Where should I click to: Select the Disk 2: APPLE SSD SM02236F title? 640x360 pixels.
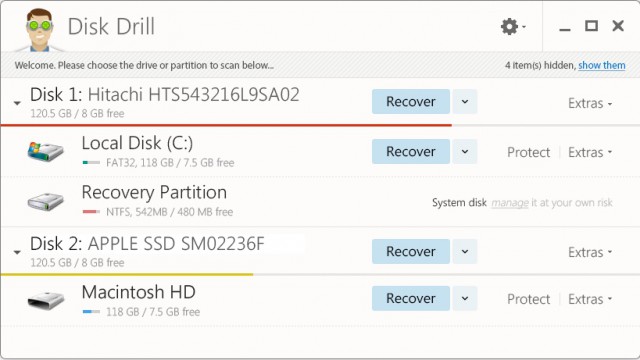coord(147,244)
